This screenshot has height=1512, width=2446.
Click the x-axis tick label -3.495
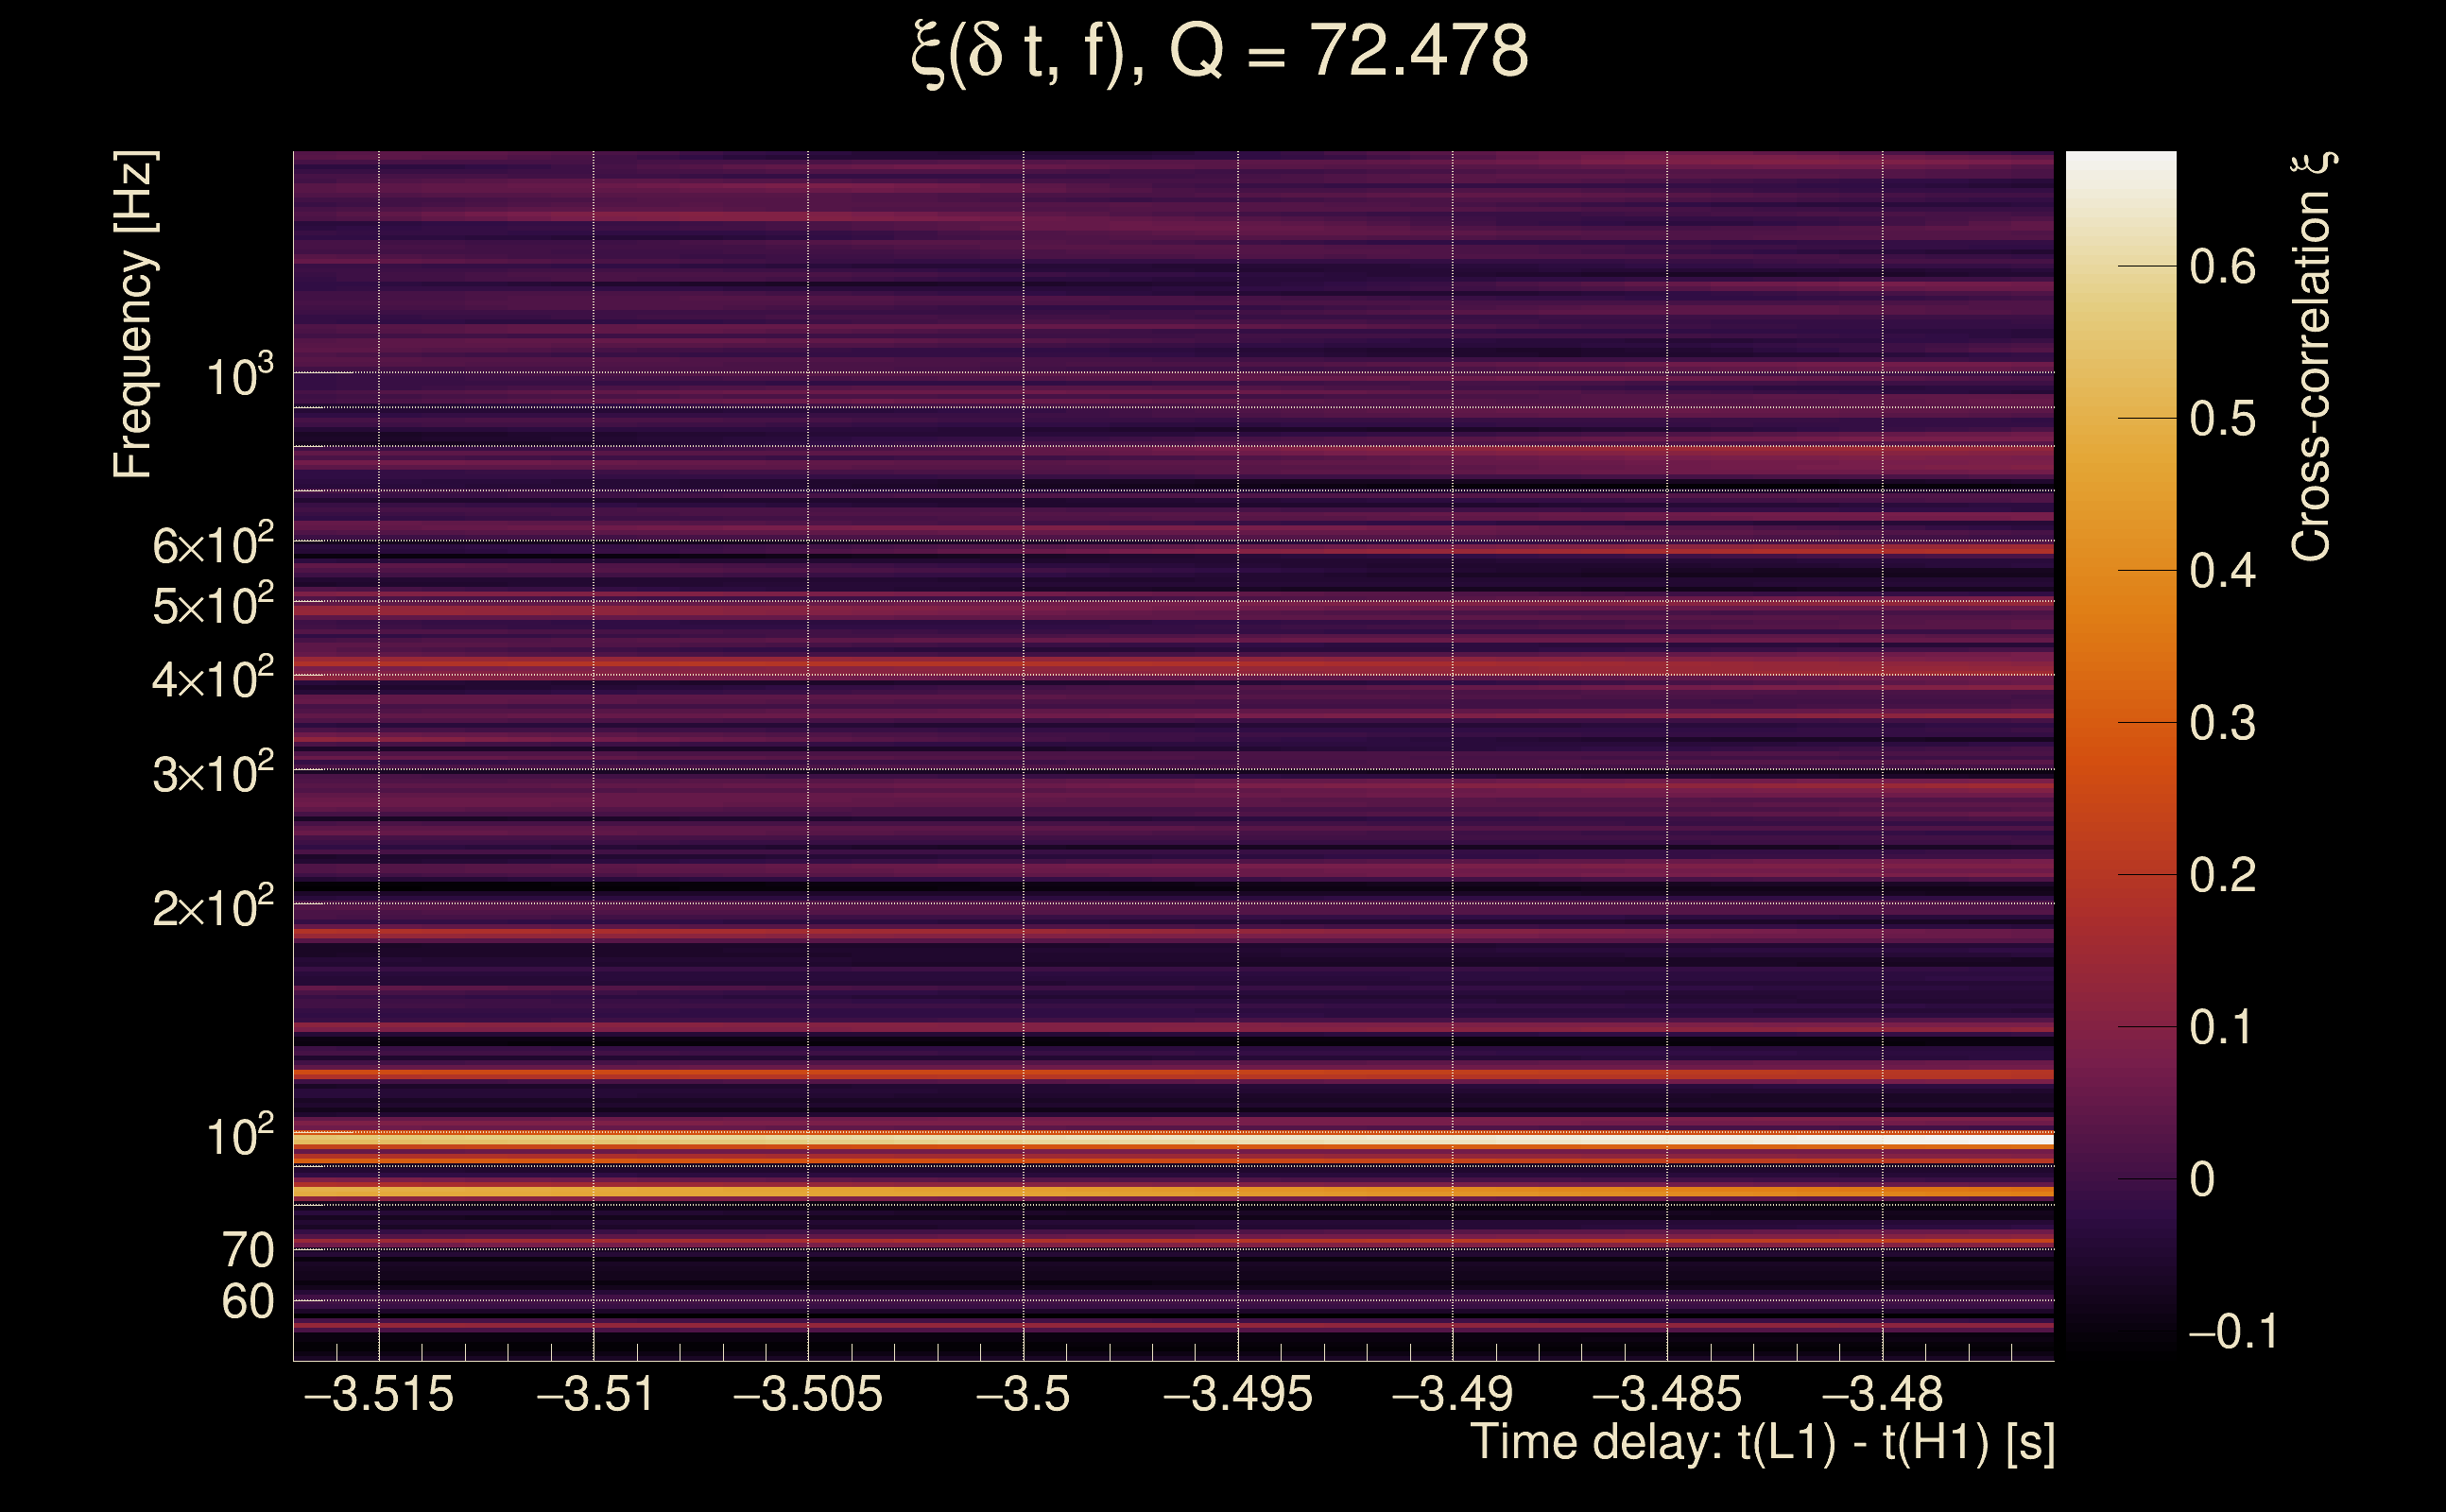pos(1238,1394)
